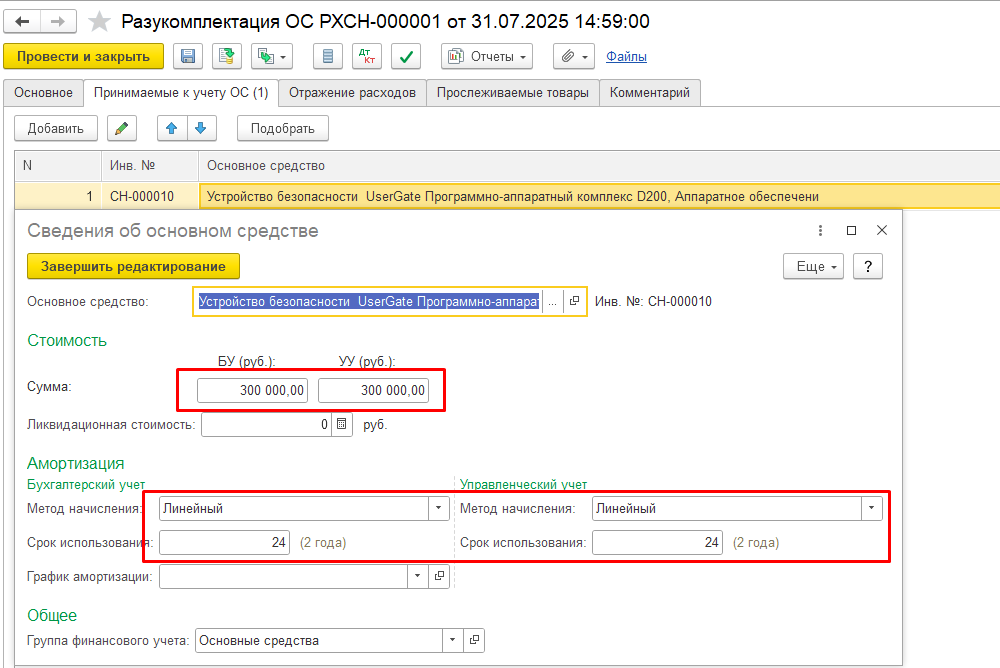
Task: Switch to the Отражение расходов tab
Action: click(352, 93)
